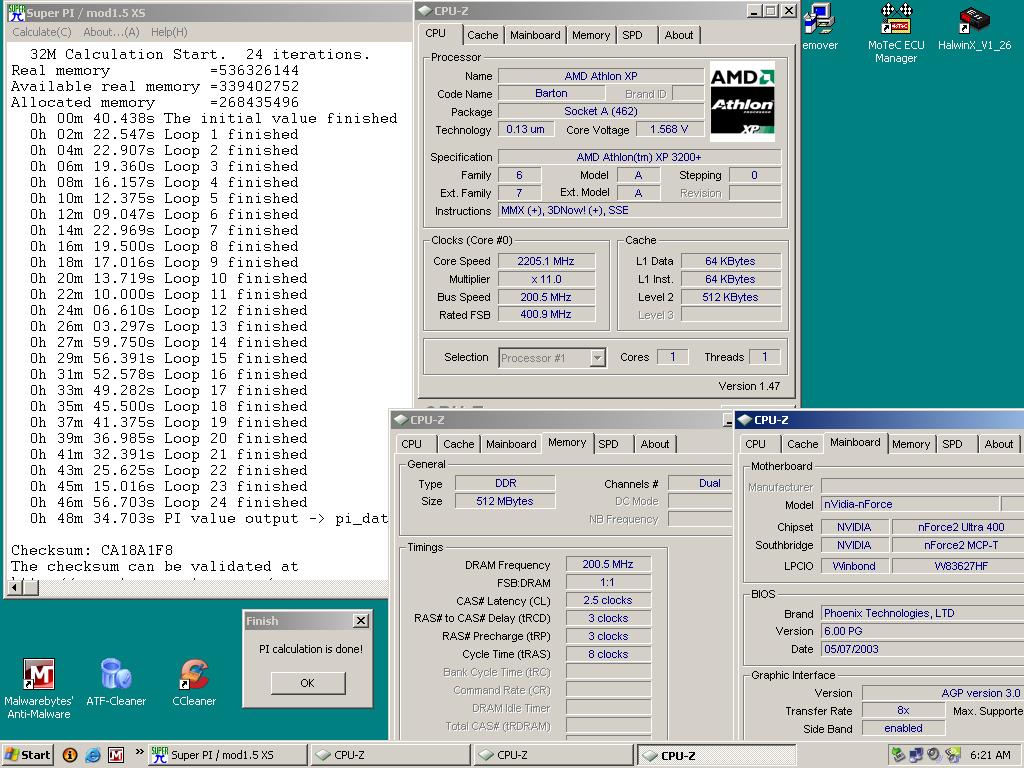Image resolution: width=1024 pixels, height=768 pixels.
Task: Open Malwarebytes' Anti-Malware desktop icon
Action: (39, 675)
